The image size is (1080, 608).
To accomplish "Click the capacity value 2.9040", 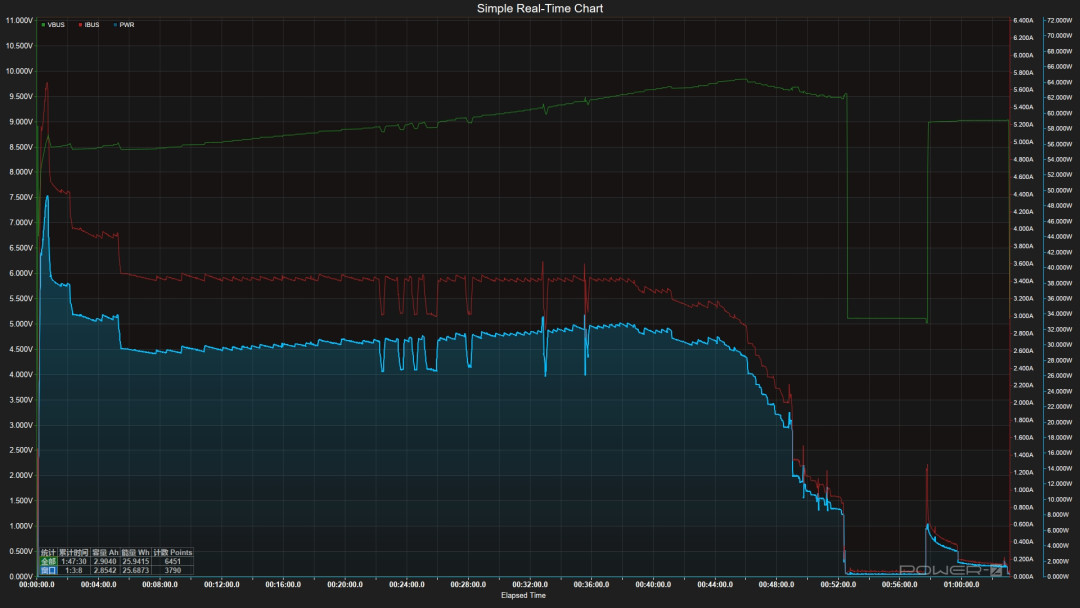I will 105,561.
